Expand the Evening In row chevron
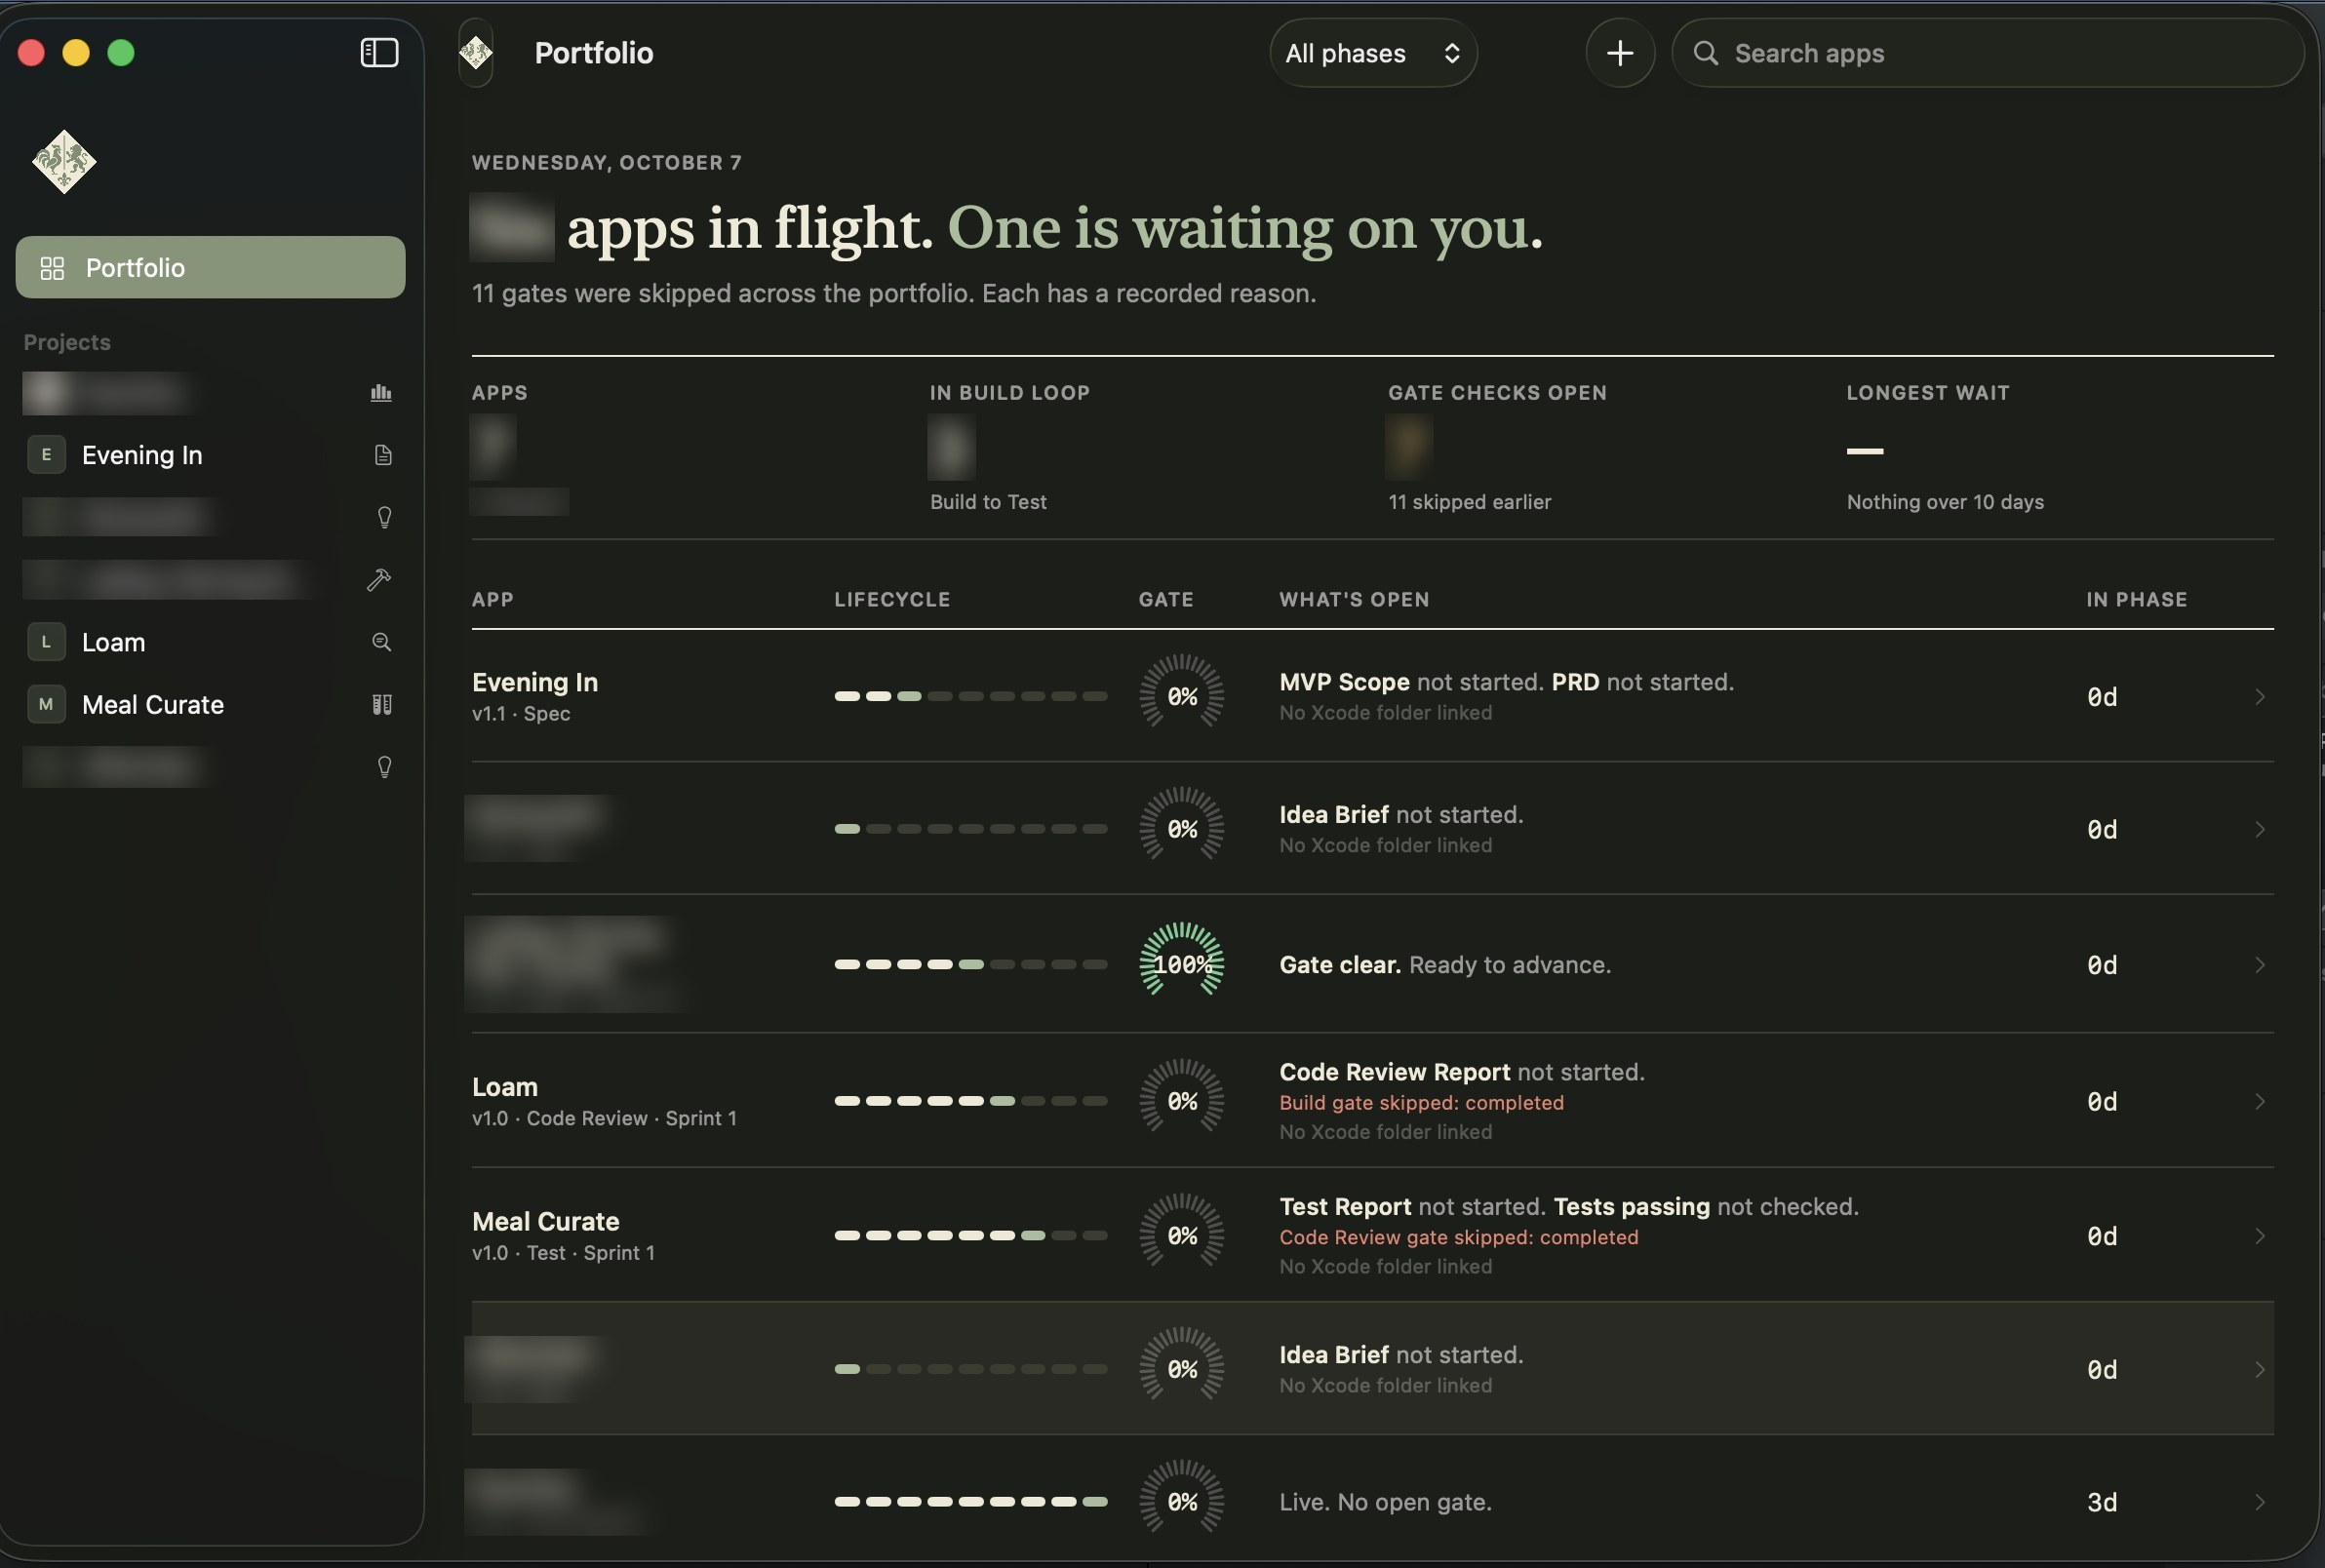The width and height of the screenshot is (2325, 1568). (x=2259, y=696)
